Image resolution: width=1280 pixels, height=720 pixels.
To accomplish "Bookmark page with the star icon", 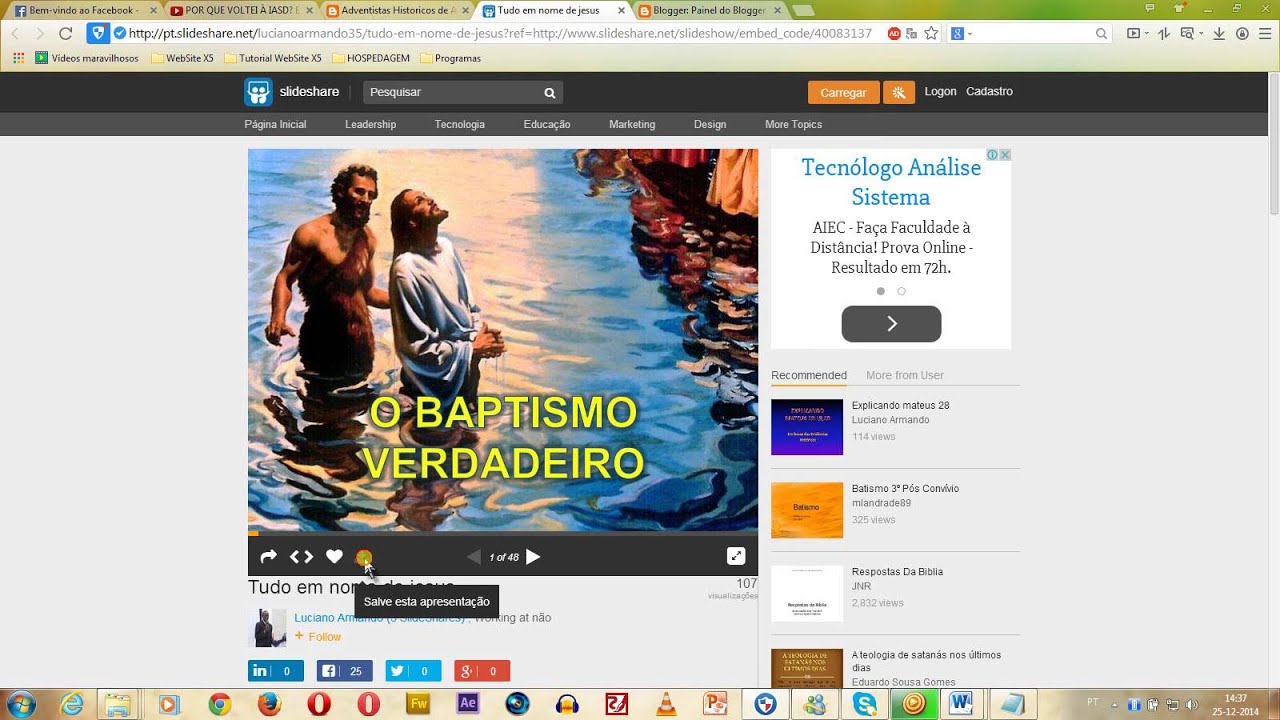I will click(931, 33).
